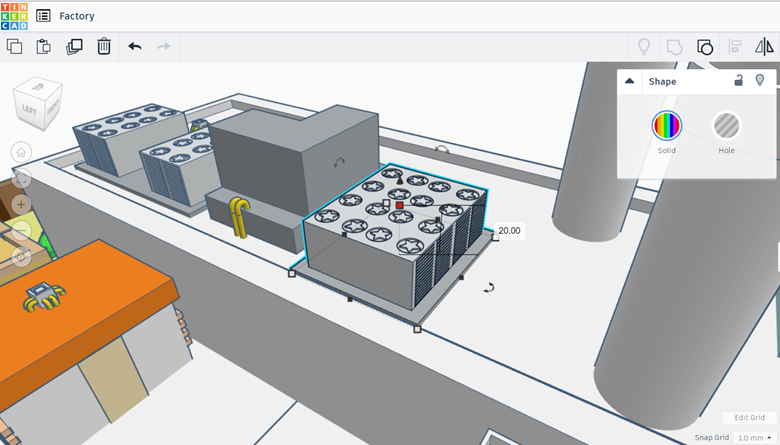Click the Duplicate and repeat icon
This screenshot has width=780, height=445.
(74, 46)
